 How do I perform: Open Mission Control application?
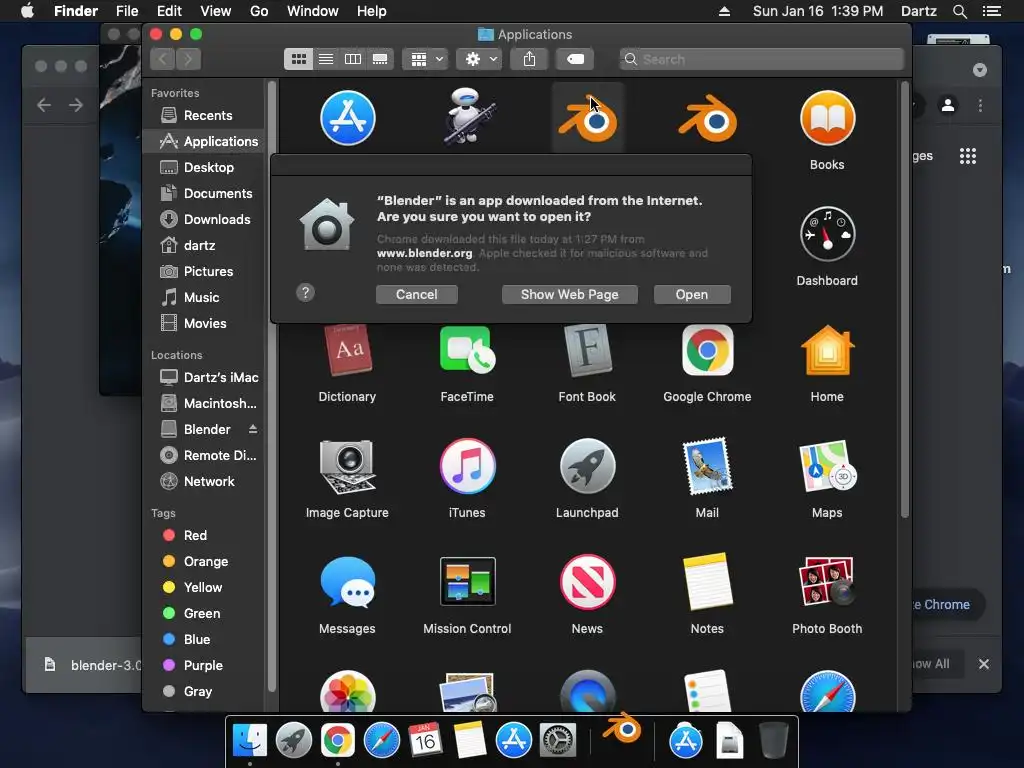[x=468, y=581]
